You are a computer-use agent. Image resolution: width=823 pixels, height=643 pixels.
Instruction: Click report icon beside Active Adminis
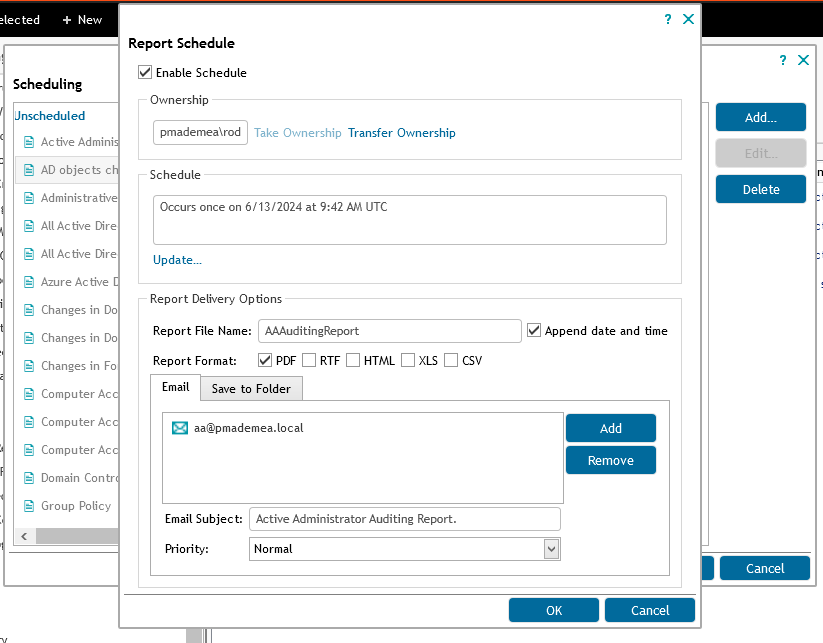29,142
